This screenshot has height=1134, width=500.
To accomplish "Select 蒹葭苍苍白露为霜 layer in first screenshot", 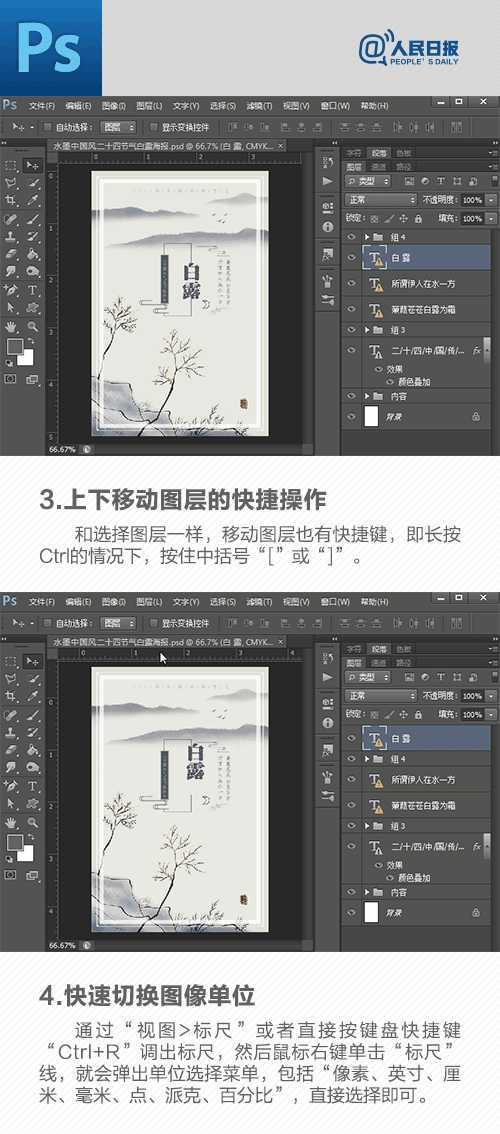I will pyautogui.click(x=418, y=310).
